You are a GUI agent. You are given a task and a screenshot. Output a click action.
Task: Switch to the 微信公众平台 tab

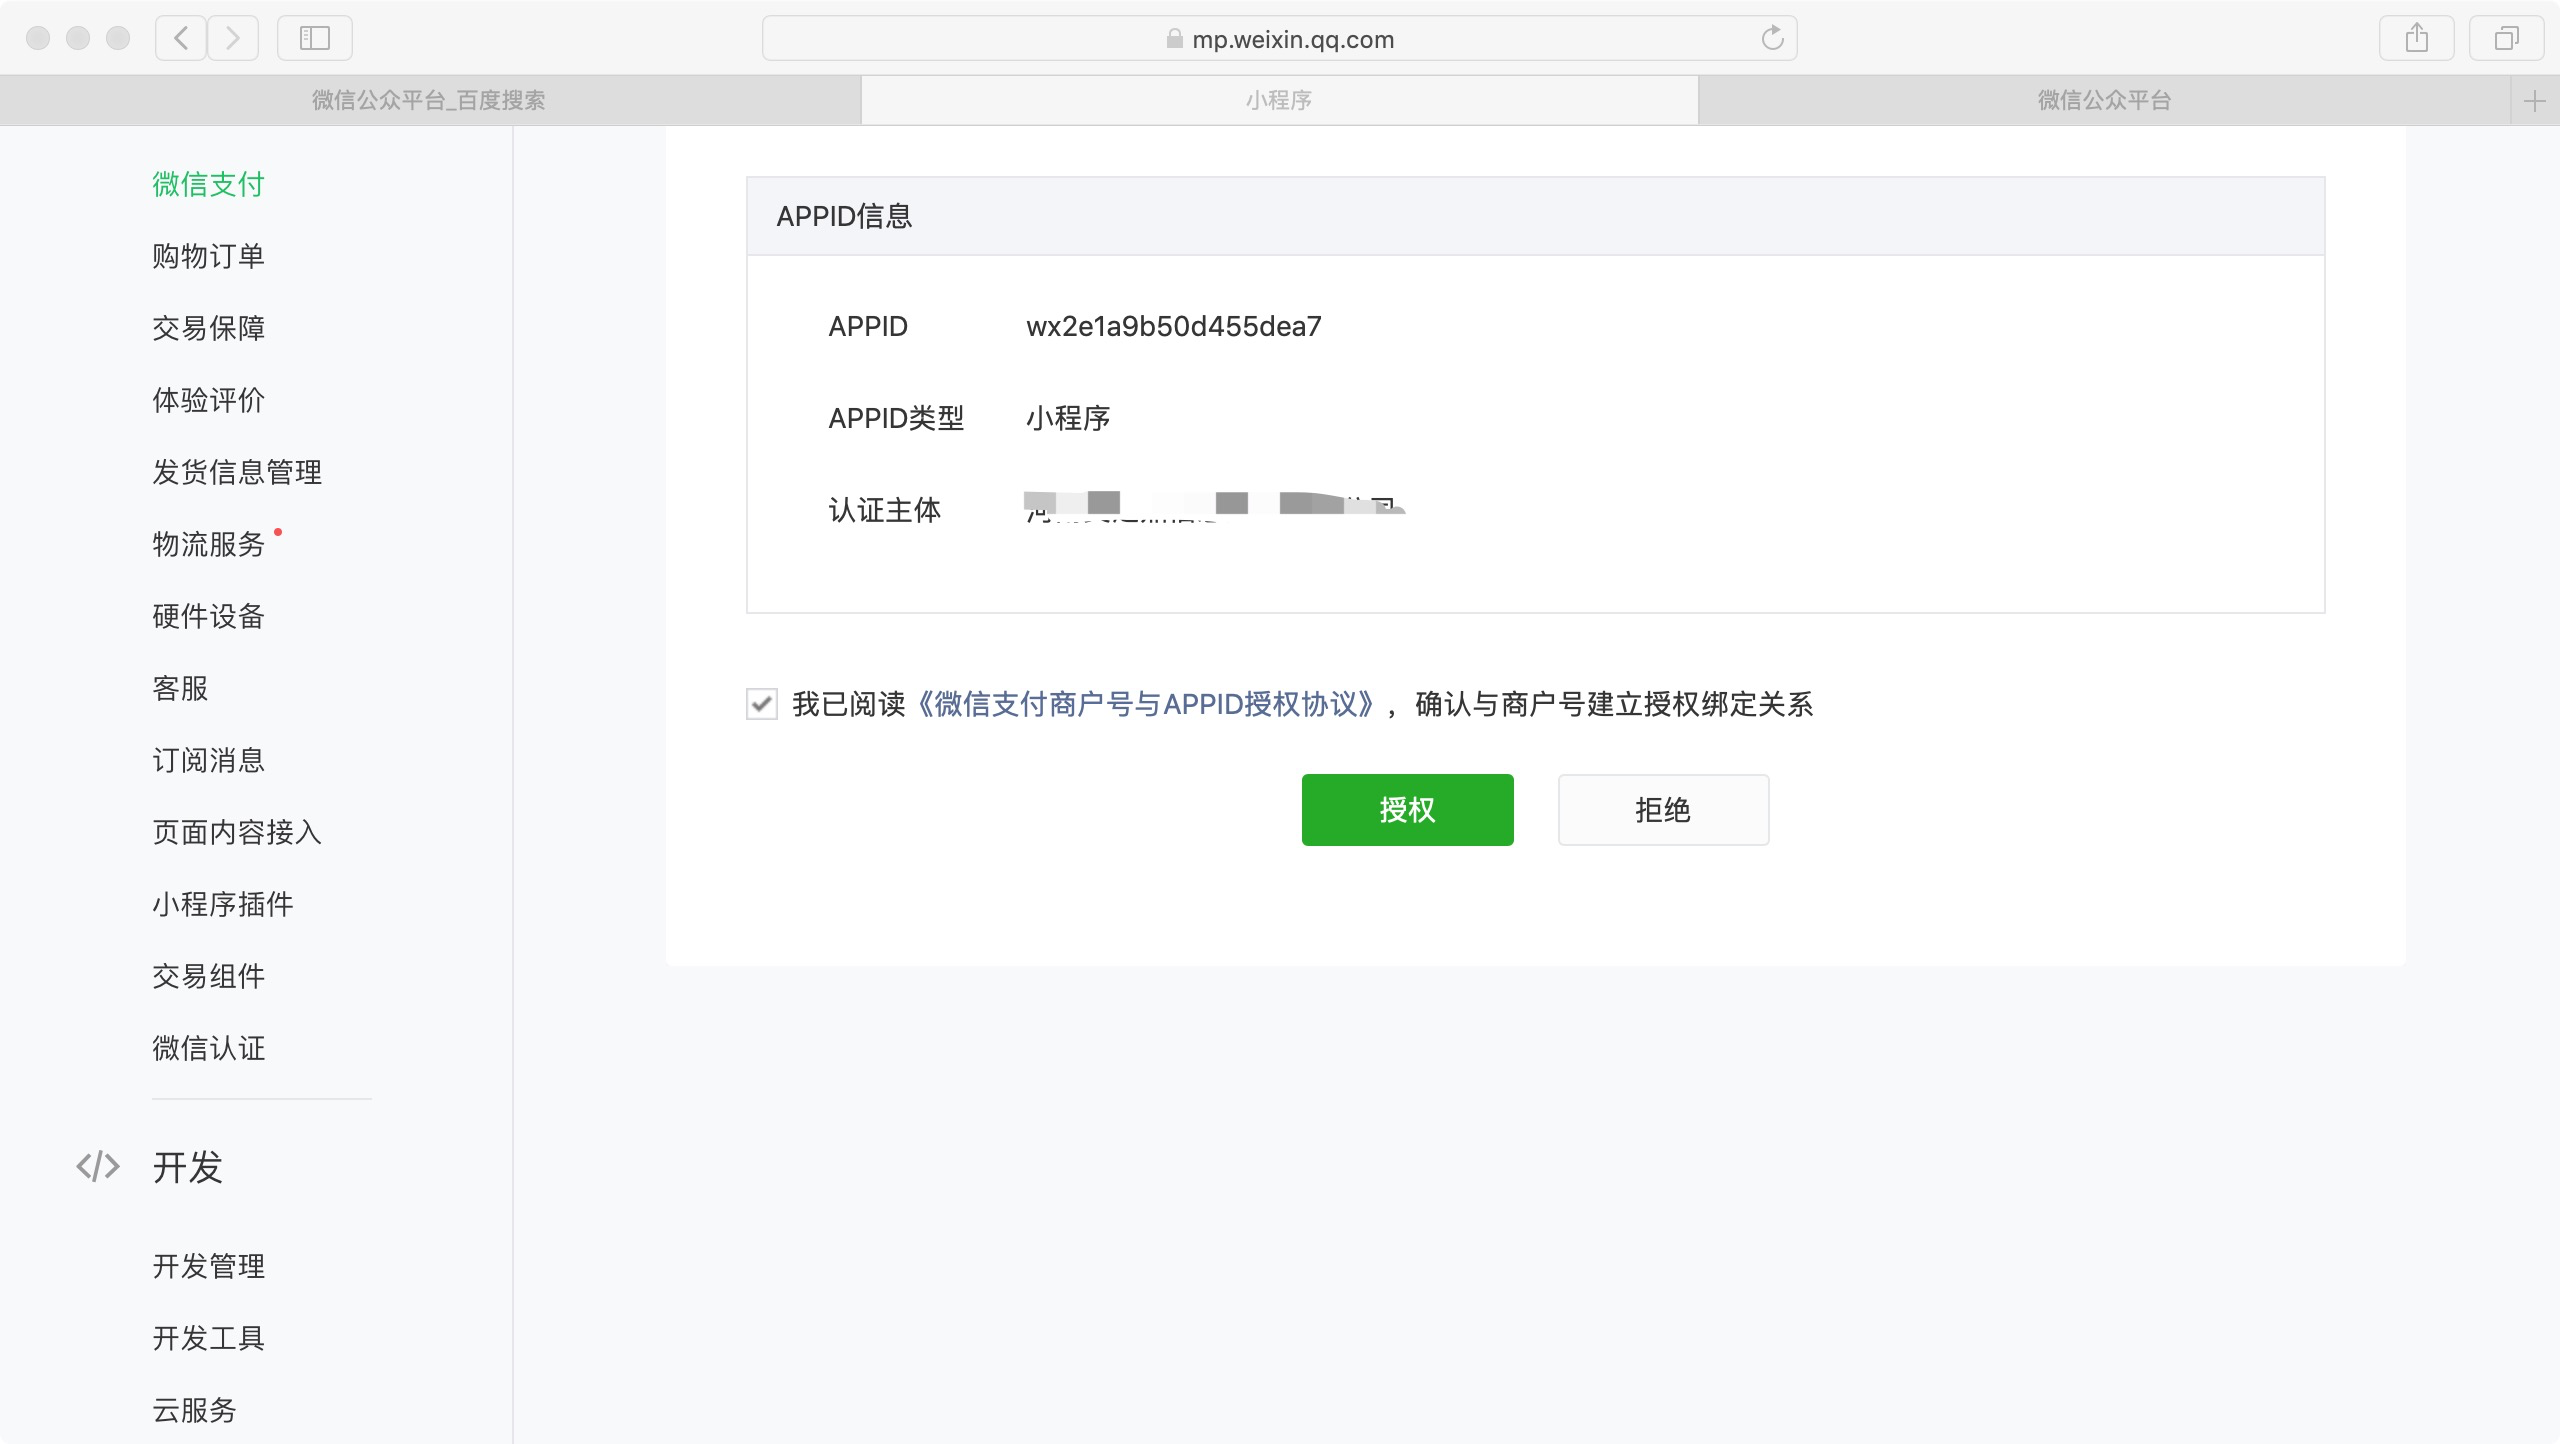tap(2104, 100)
